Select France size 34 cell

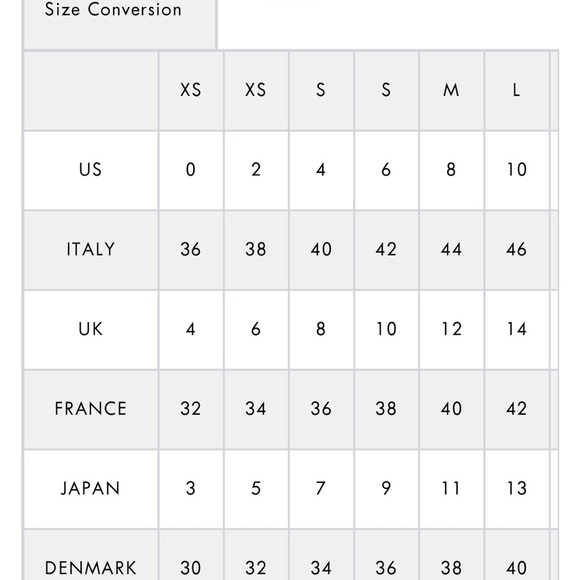click(256, 409)
